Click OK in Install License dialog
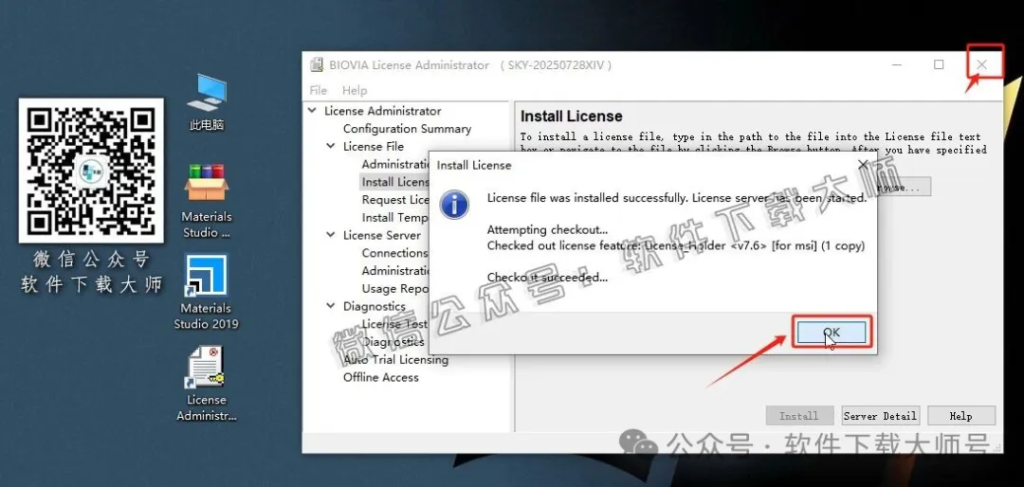This screenshot has width=1024, height=487. tap(832, 333)
